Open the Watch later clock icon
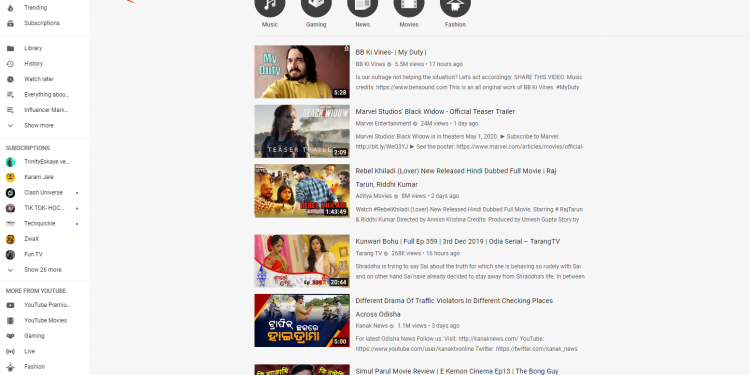750x375 pixels. pyautogui.click(x=10, y=79)
